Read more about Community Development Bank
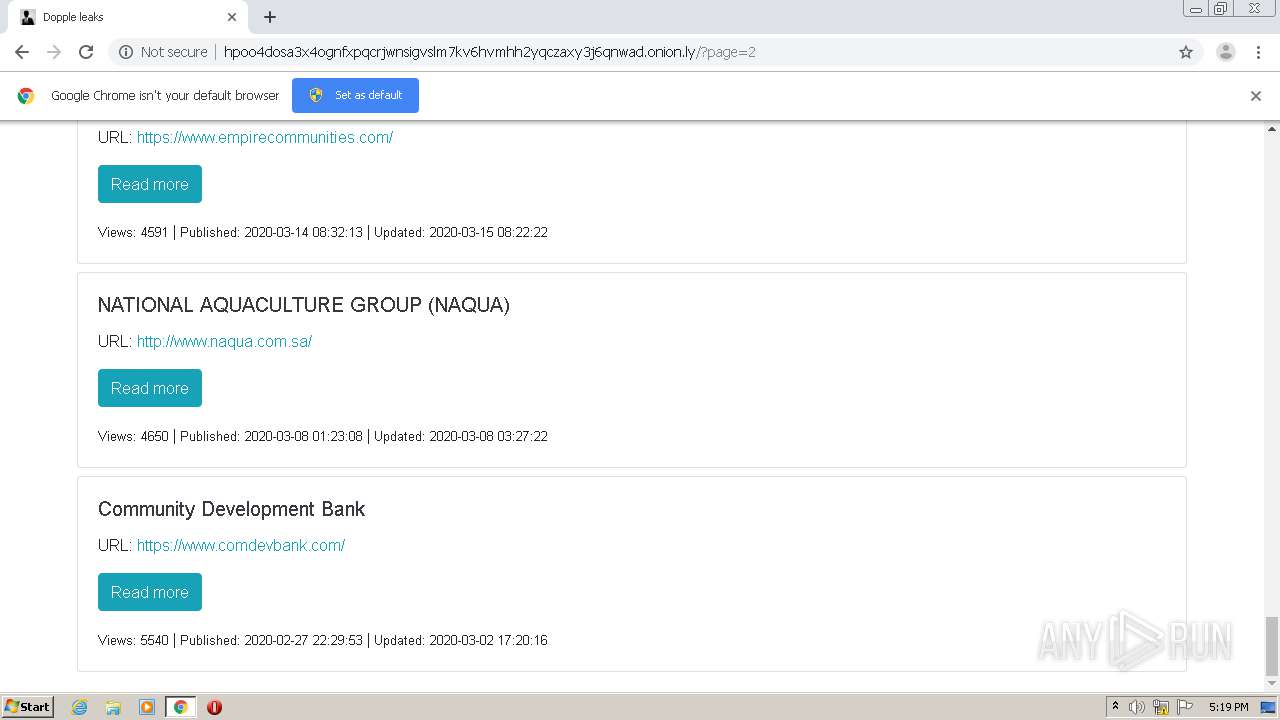This screenshot has width=1280, height=720. coord(150,592)
